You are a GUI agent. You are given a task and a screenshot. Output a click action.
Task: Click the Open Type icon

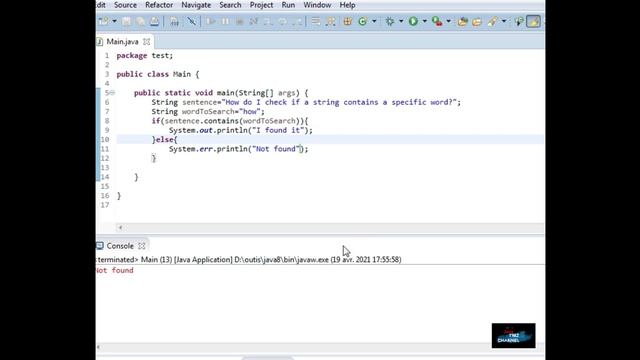pyautogui.click(x=462, y=21)
